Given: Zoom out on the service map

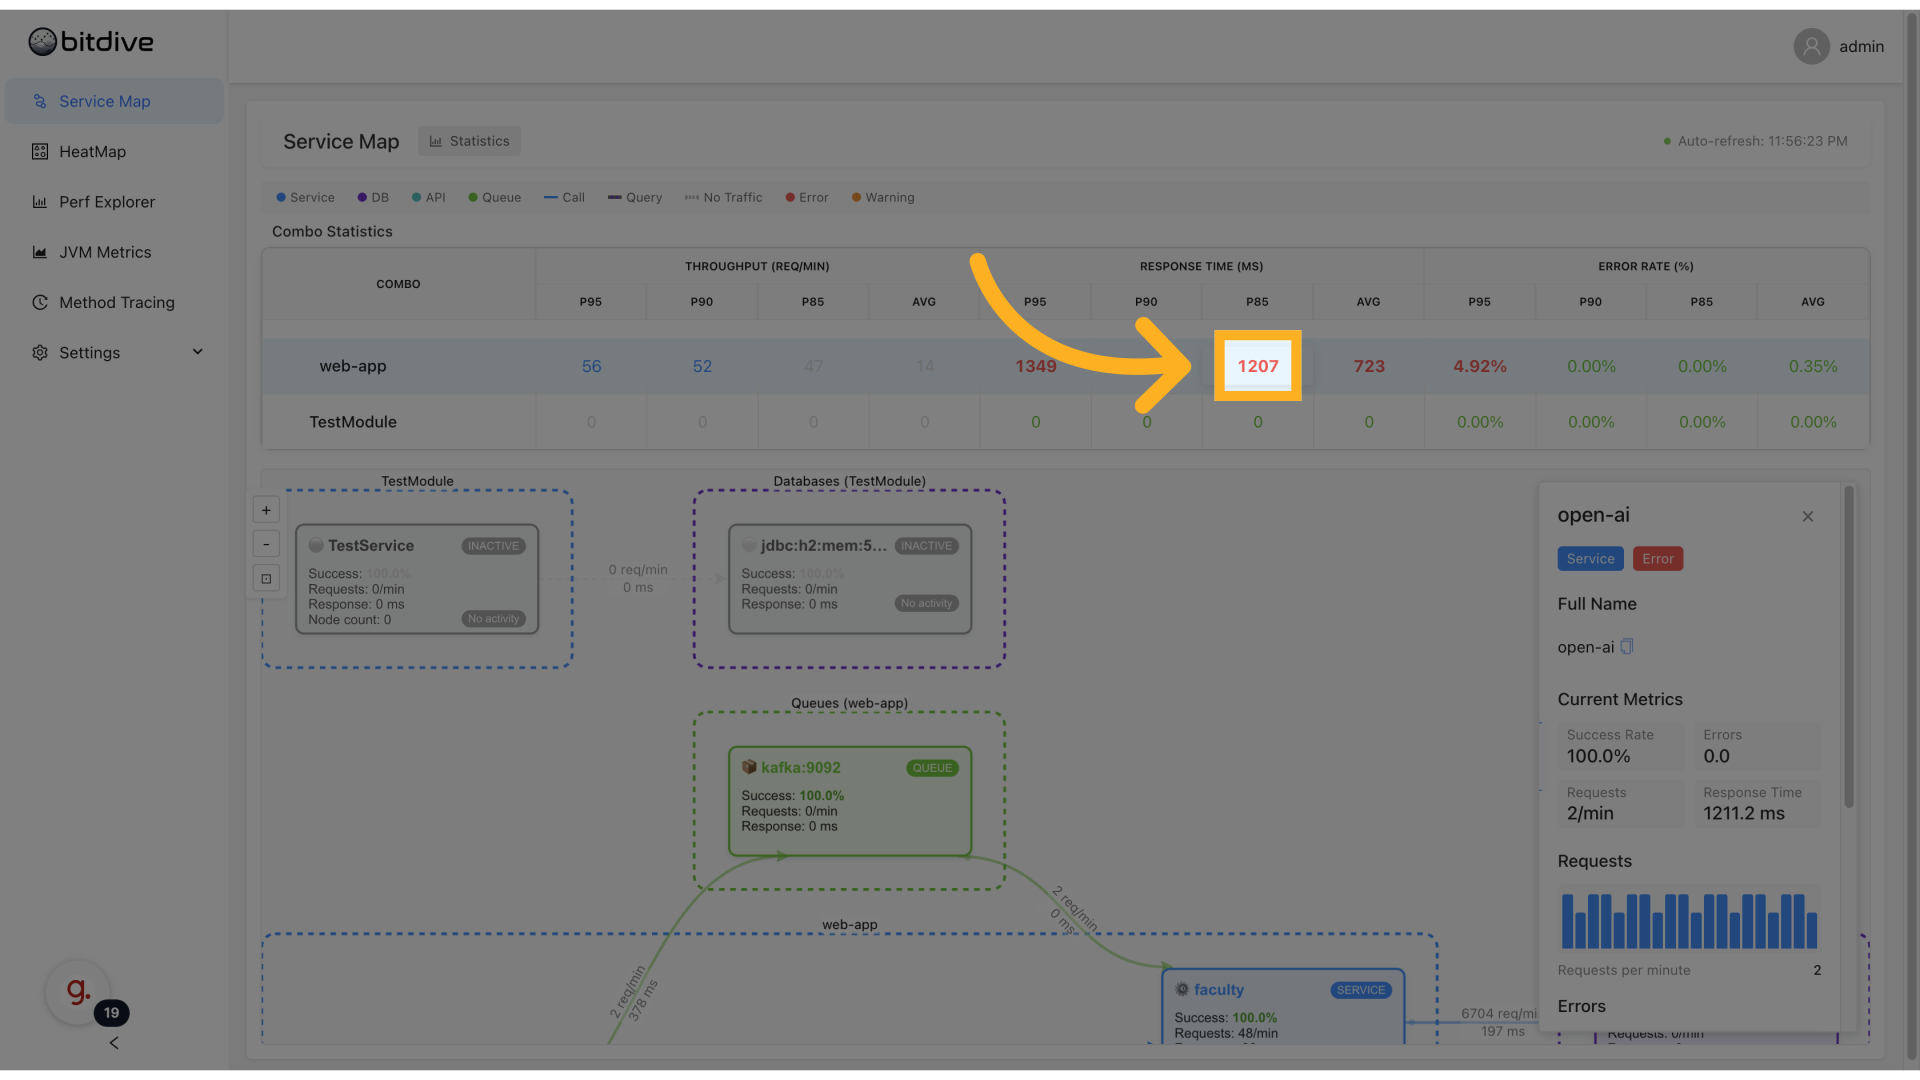Looking at the screenshot, I should (x=266, y=544).
